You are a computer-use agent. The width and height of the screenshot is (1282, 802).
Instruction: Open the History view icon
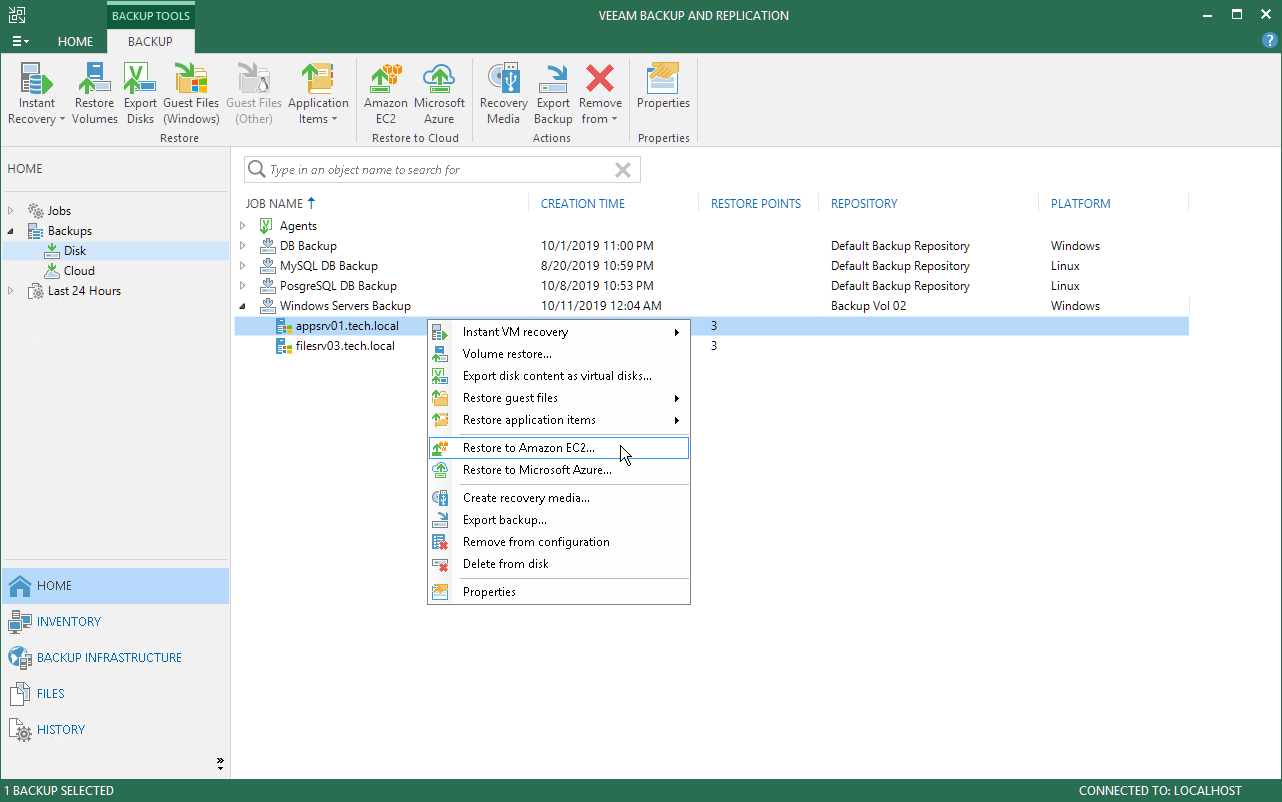(20, 730)
